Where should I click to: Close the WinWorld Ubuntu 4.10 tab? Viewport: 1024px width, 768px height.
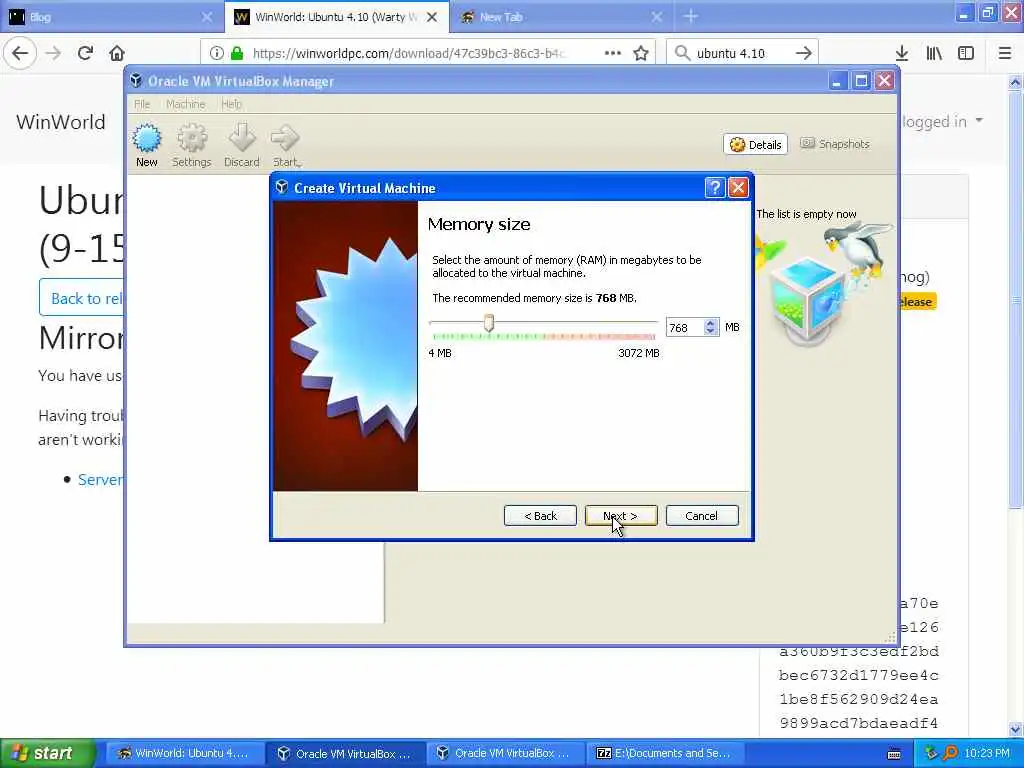pyautogui.click(x=432, y=17)
